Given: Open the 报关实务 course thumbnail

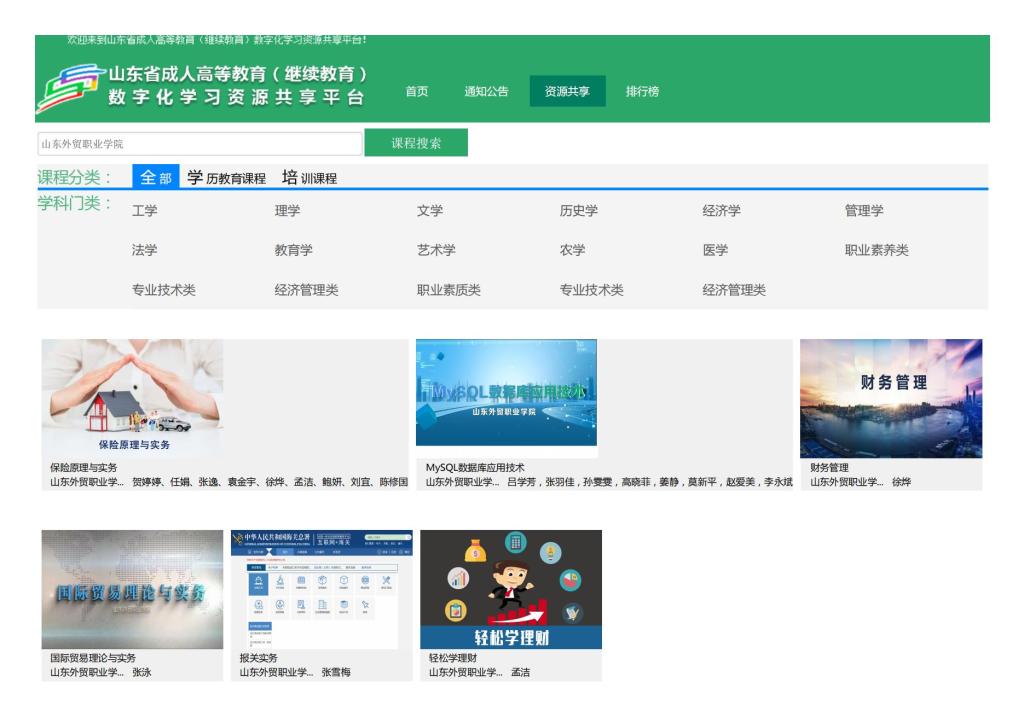Looking at the screenshot, I should coord(321,589).
